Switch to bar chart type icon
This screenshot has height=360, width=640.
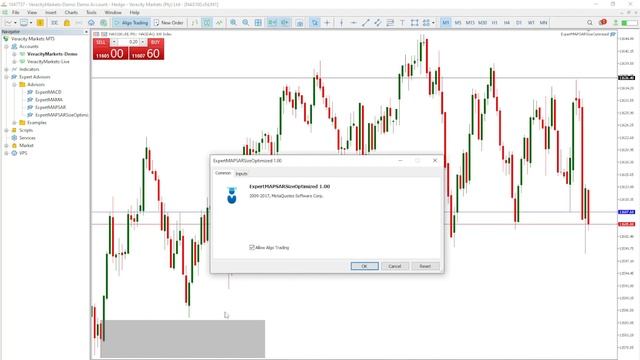click(x=195, y=23)
